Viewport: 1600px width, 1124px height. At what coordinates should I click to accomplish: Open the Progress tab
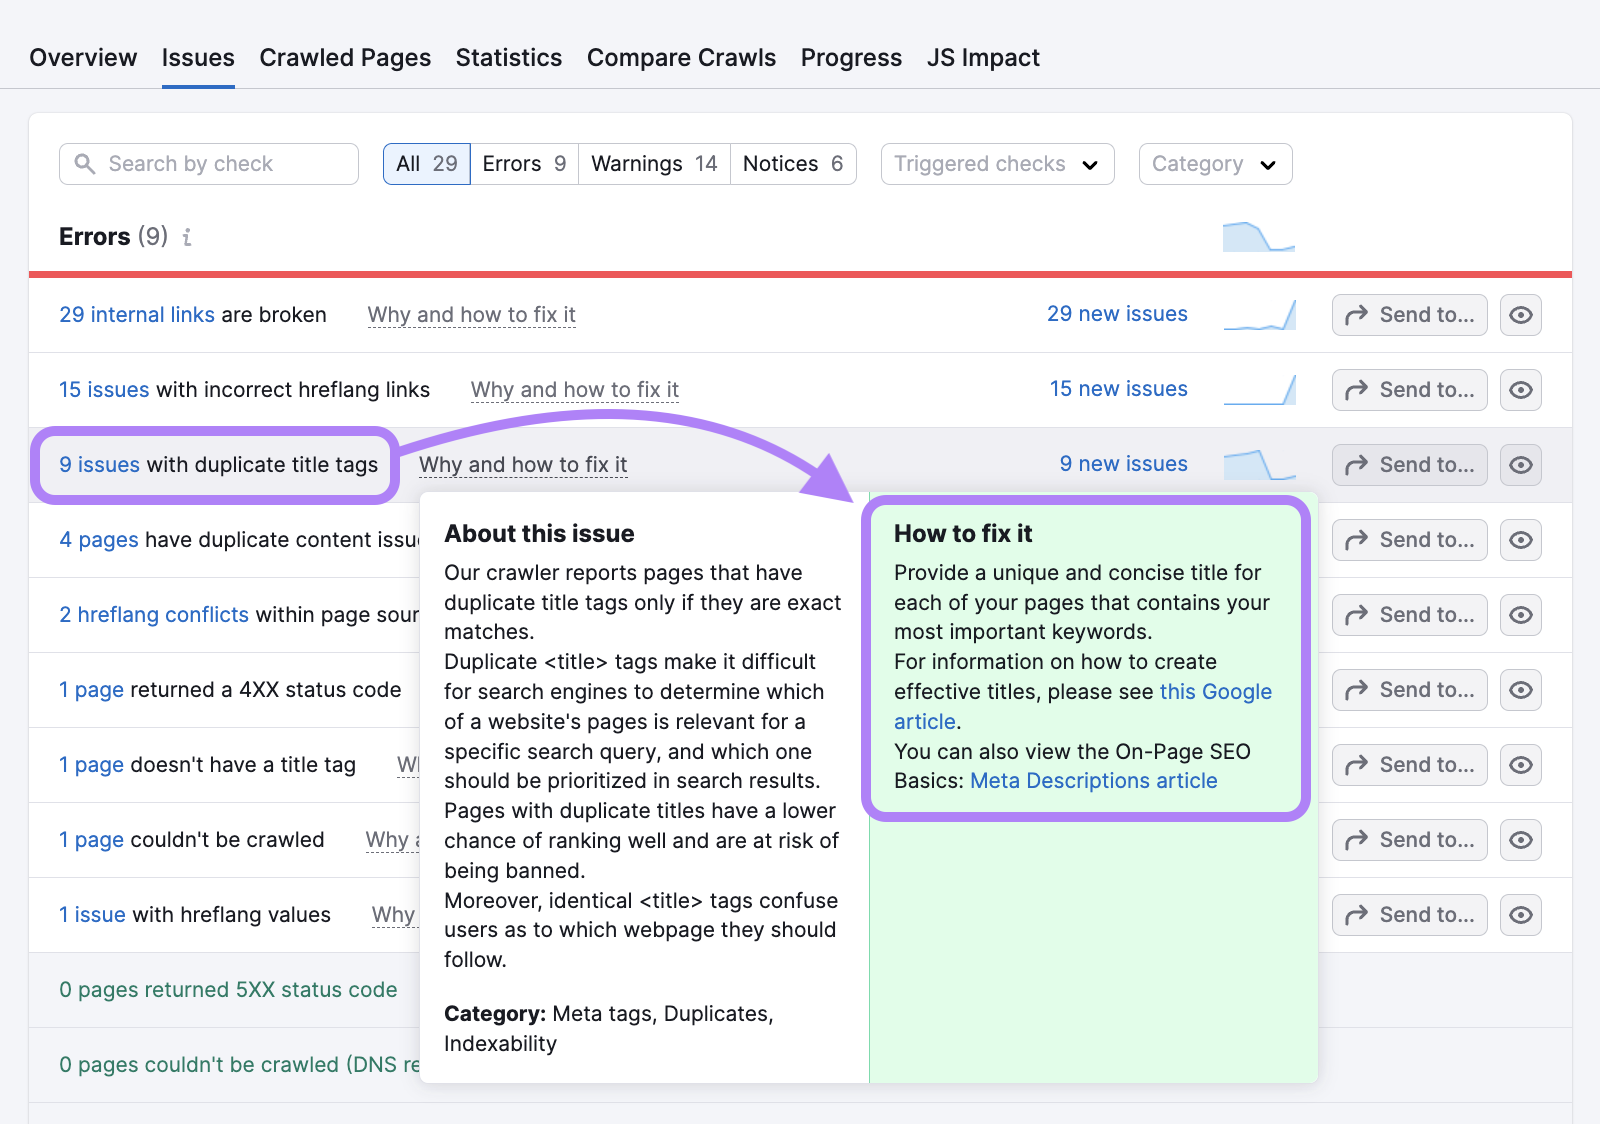851,58
